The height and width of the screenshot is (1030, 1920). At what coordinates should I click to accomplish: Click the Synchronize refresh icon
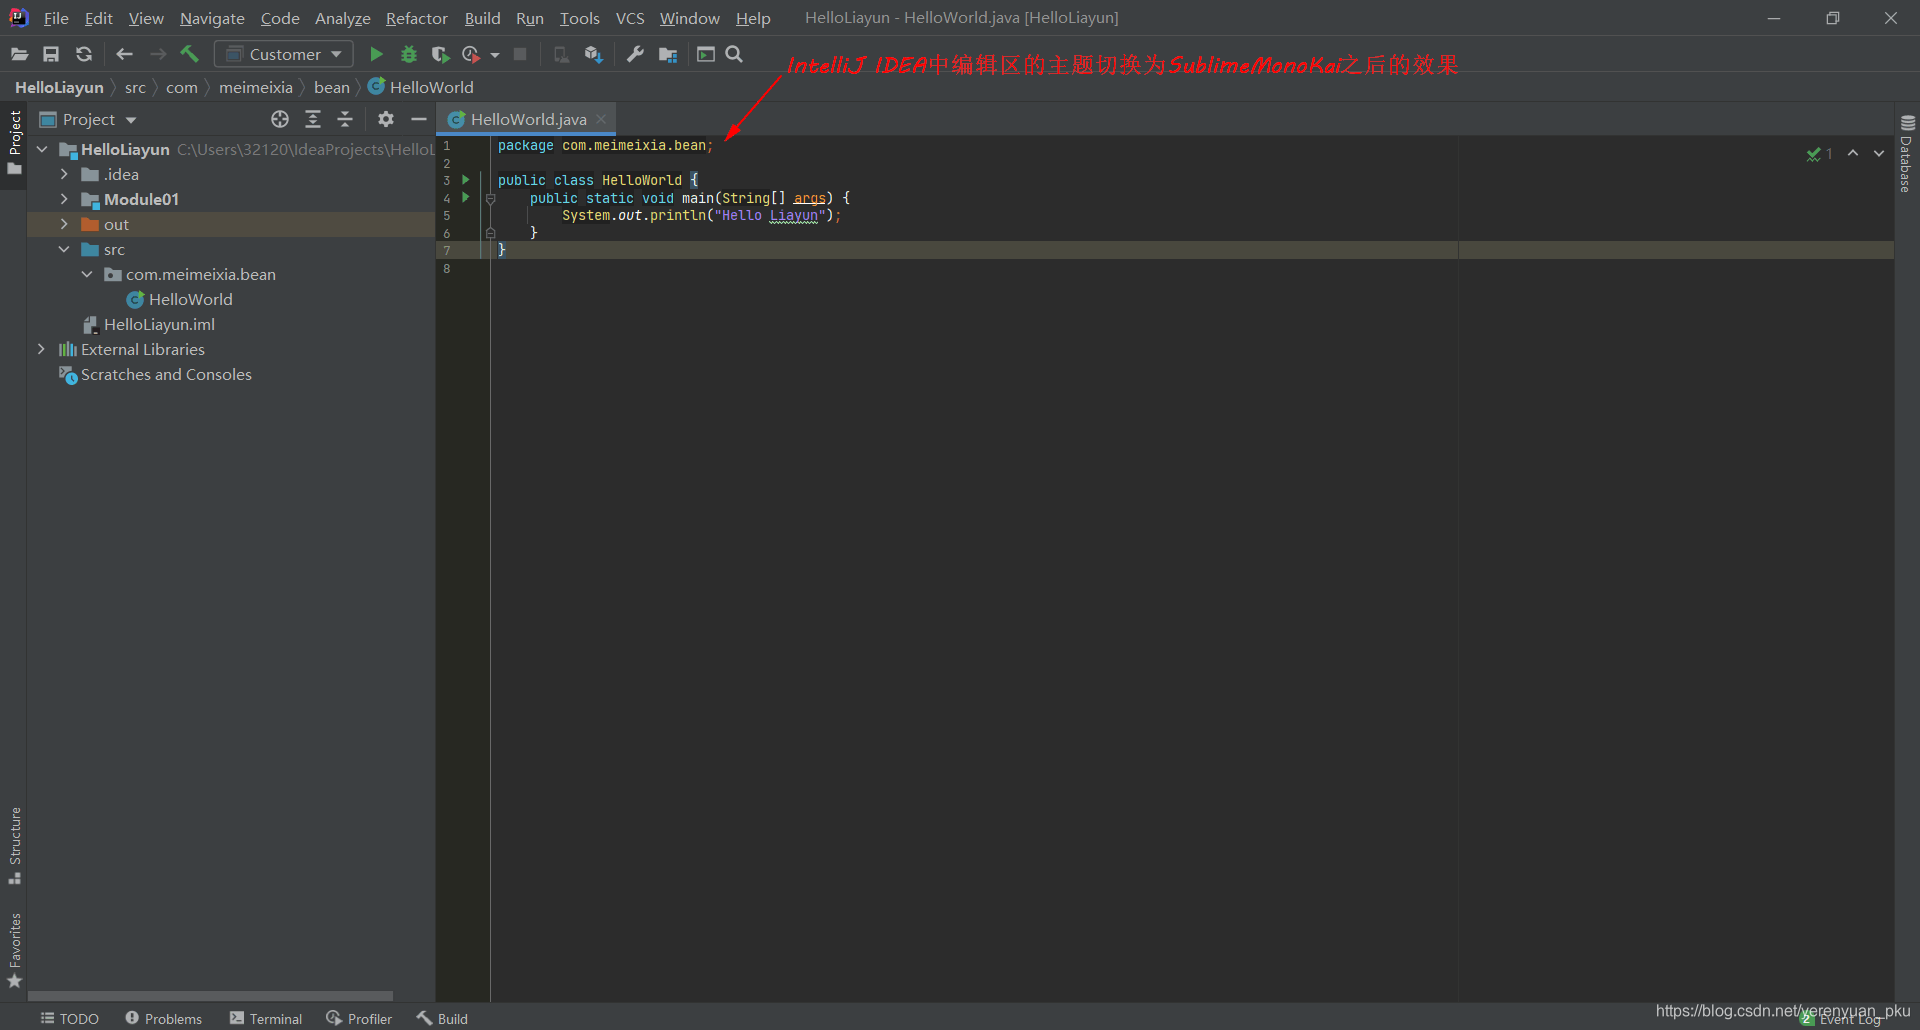point(84,54)
